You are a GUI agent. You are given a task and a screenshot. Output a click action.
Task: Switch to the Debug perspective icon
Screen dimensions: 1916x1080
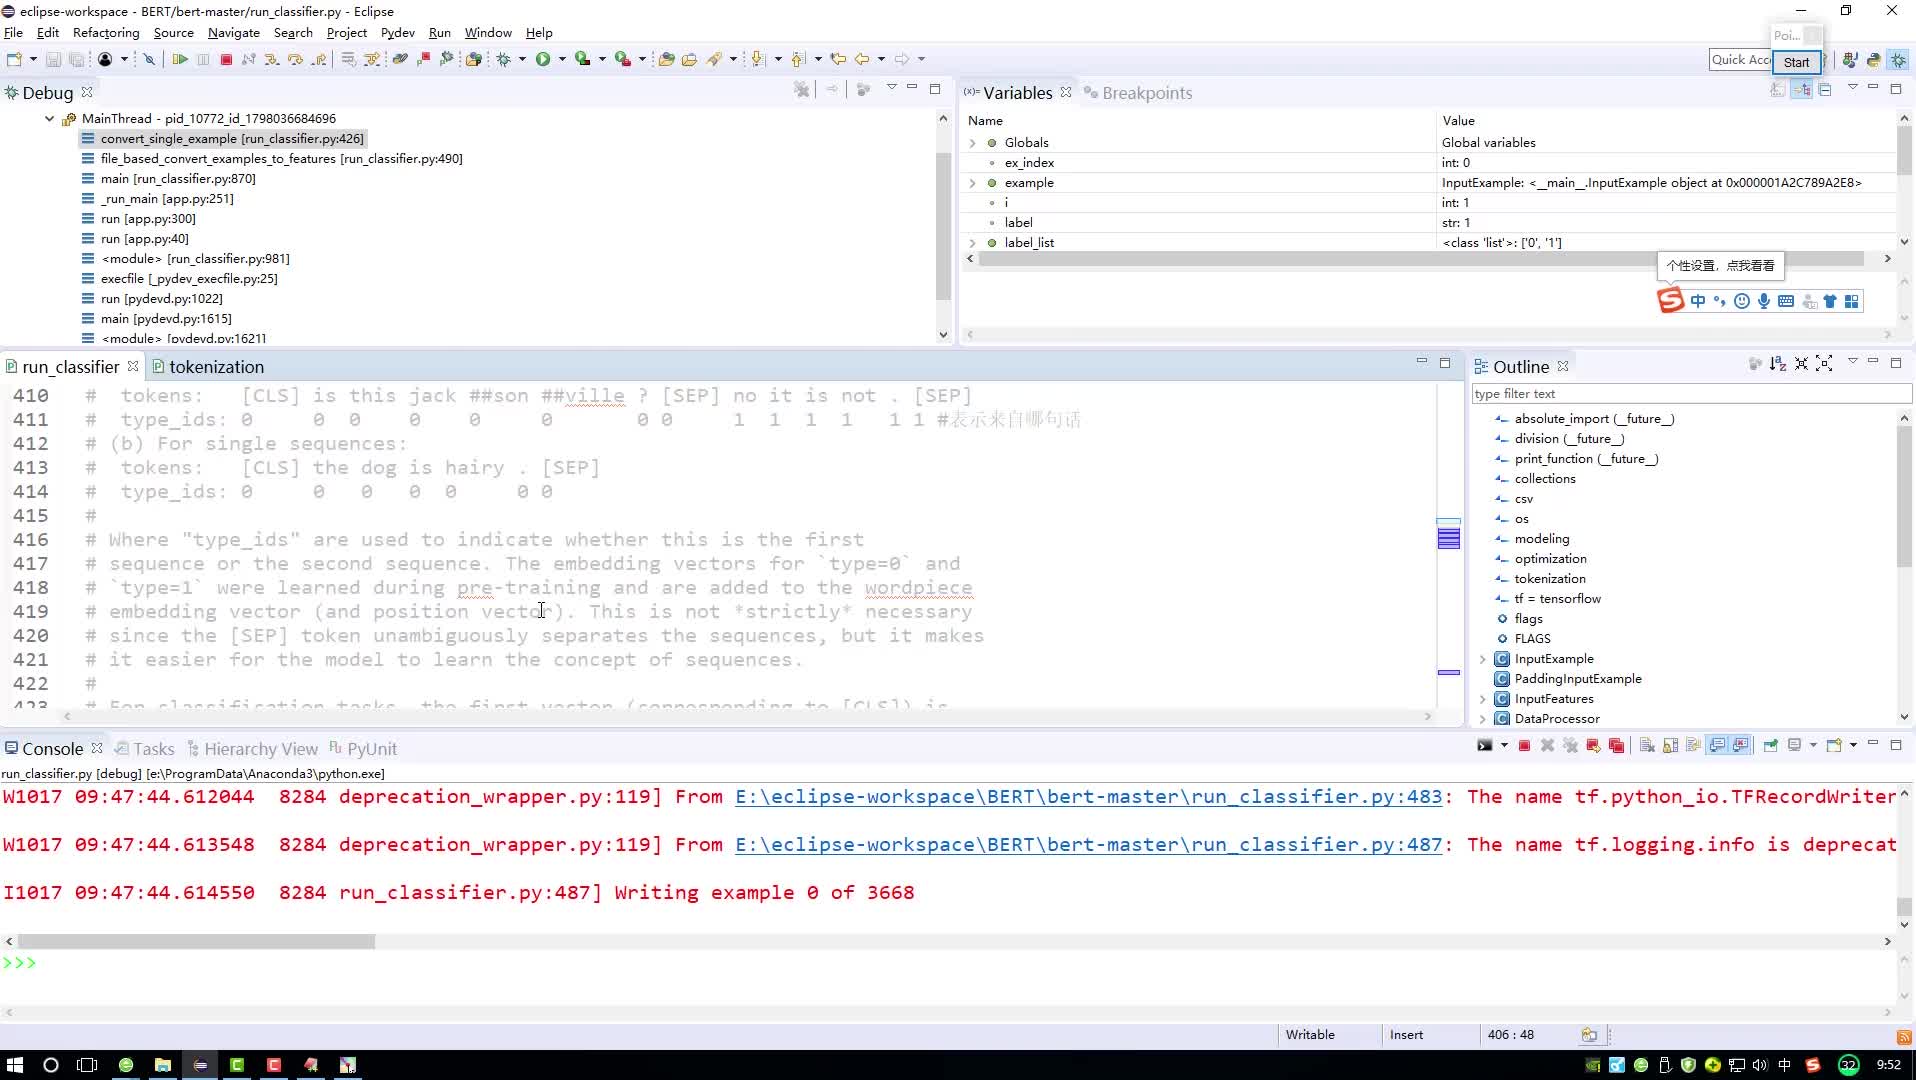coord(1898,60)
